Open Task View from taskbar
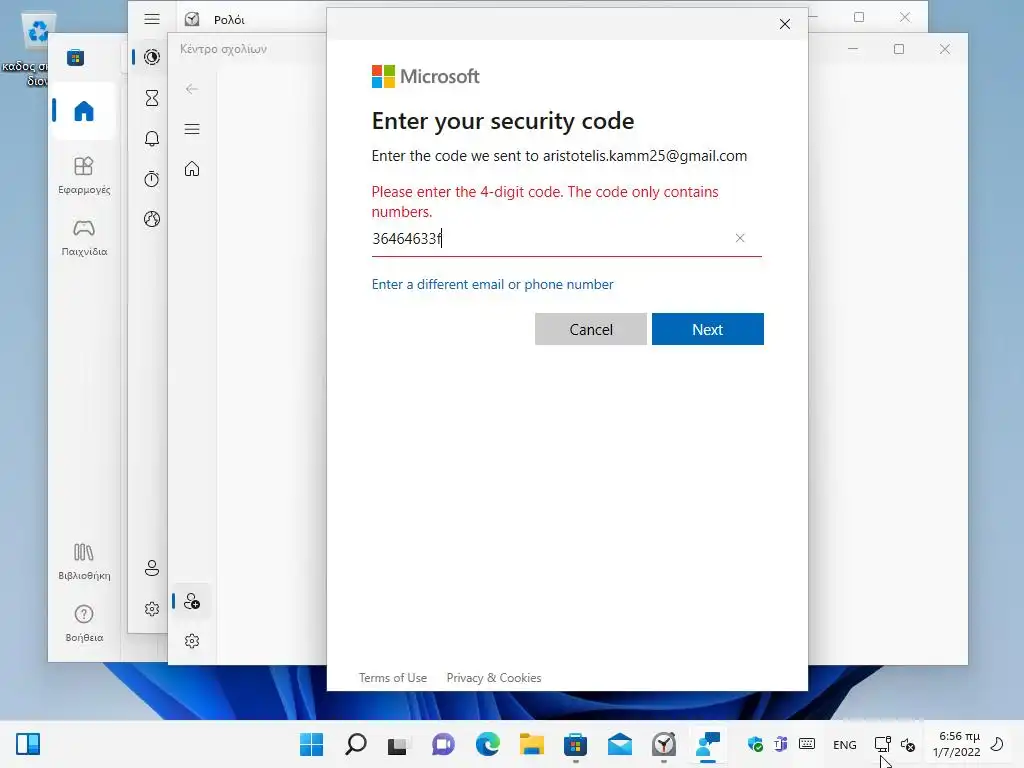Screen dimensions: 1024x768 [398, 745]
